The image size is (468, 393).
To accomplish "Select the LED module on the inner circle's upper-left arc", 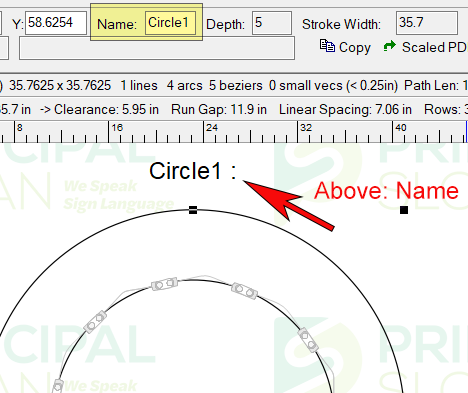I will [95, 322].
